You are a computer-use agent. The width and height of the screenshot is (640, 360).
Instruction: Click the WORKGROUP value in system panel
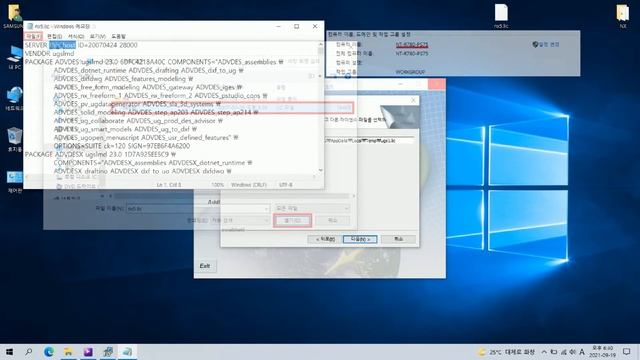coord(410,72)
